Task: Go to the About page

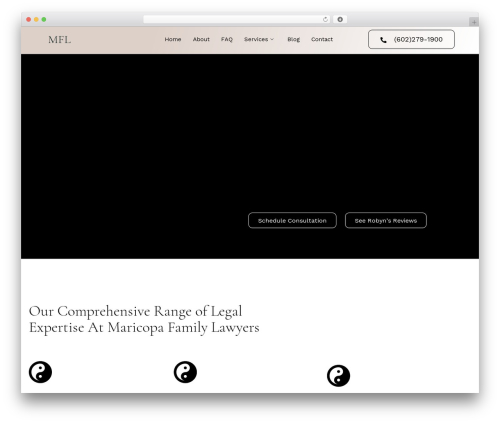Action: 201,39
